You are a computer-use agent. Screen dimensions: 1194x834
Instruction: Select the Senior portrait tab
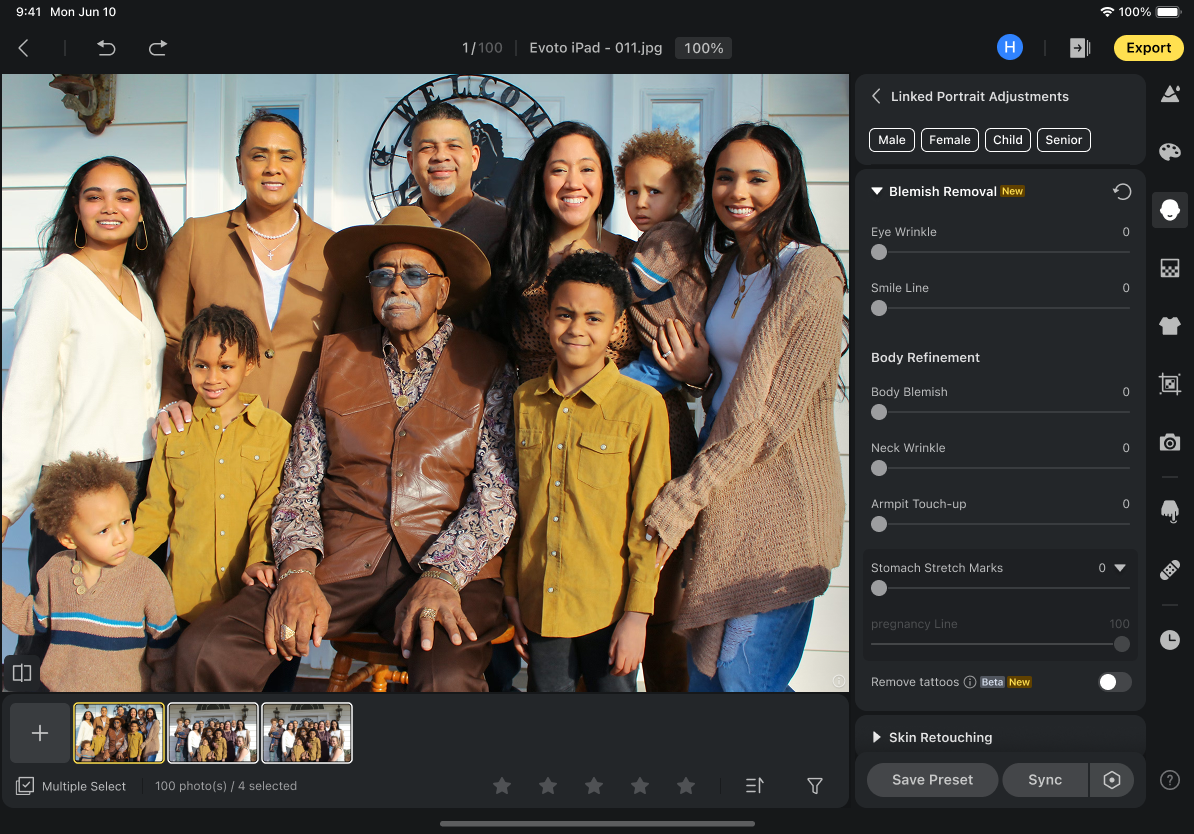(1063, 140)
